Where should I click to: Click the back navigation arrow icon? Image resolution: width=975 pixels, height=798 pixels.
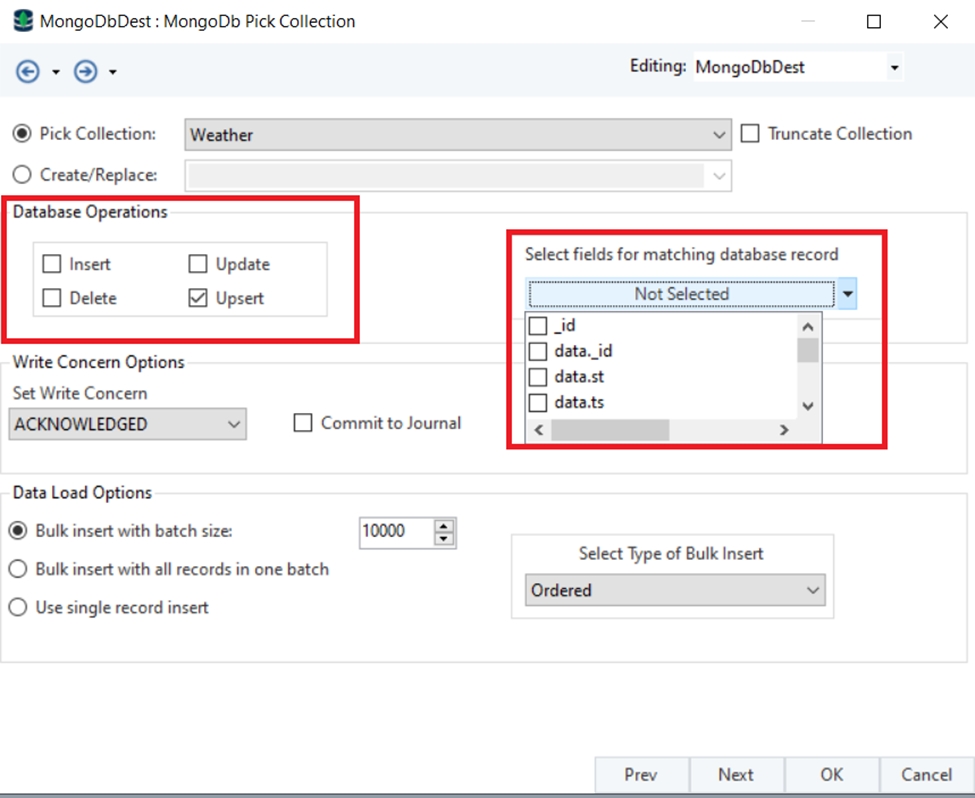click(x=27, y=72)
